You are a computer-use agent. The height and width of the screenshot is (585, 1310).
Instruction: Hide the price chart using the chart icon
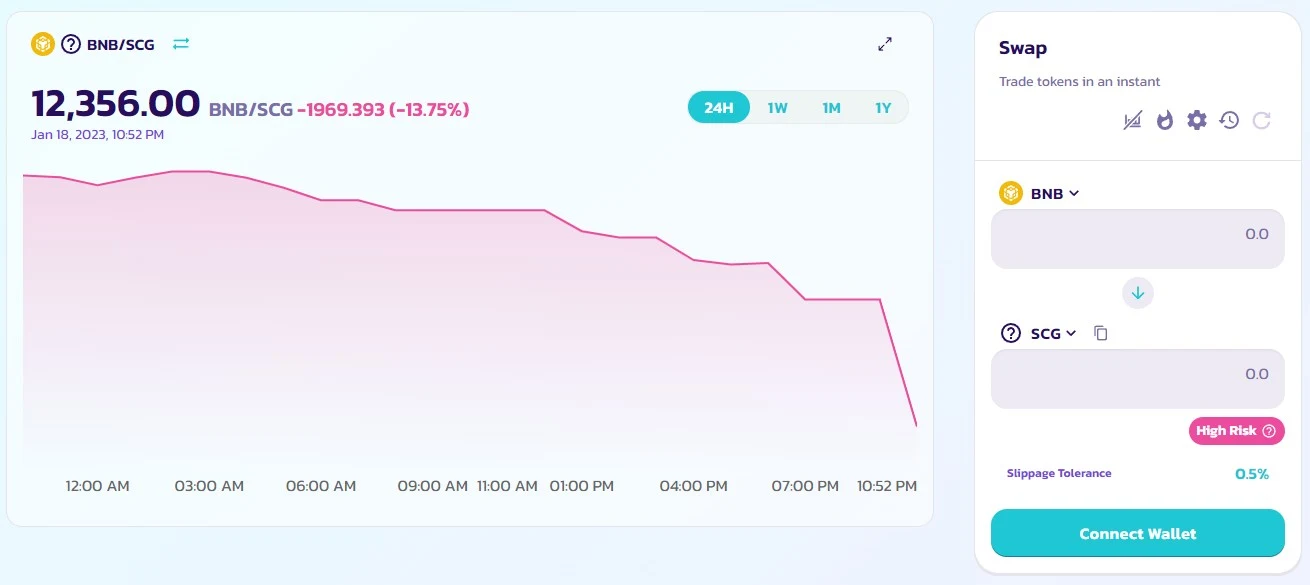point(1132,121)
